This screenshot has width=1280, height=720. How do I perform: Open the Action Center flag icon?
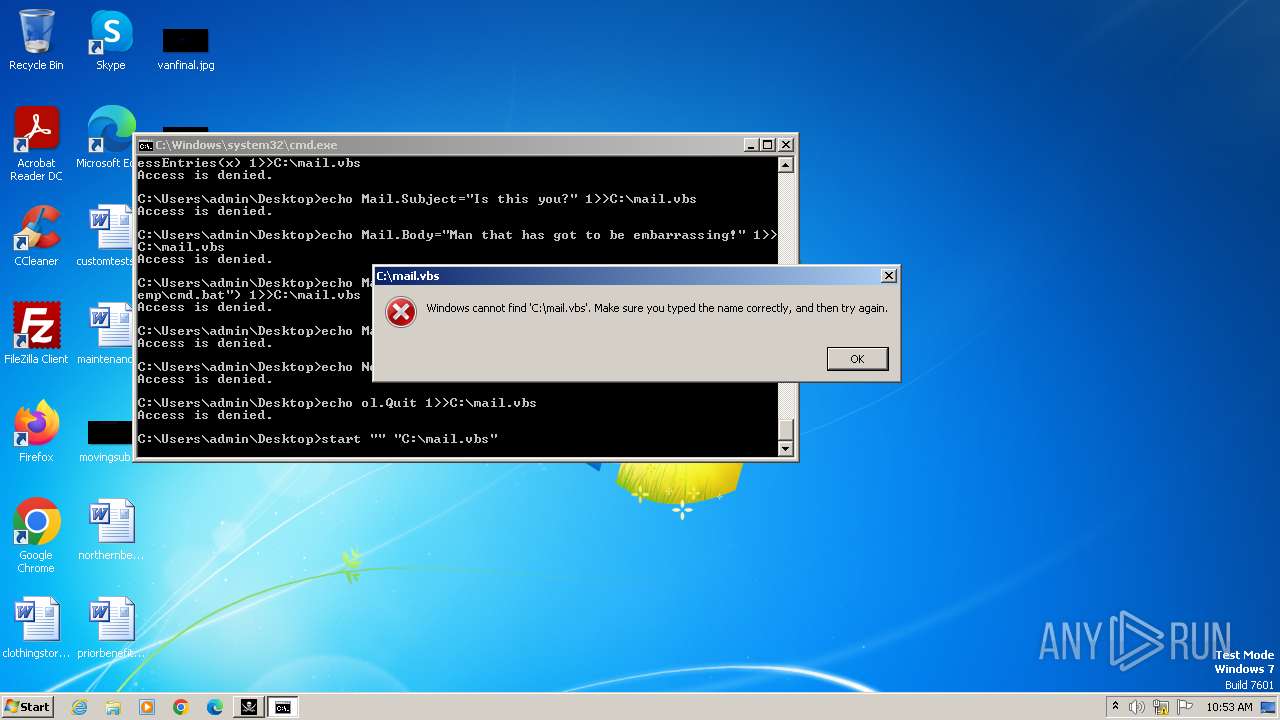point(1185,707)
